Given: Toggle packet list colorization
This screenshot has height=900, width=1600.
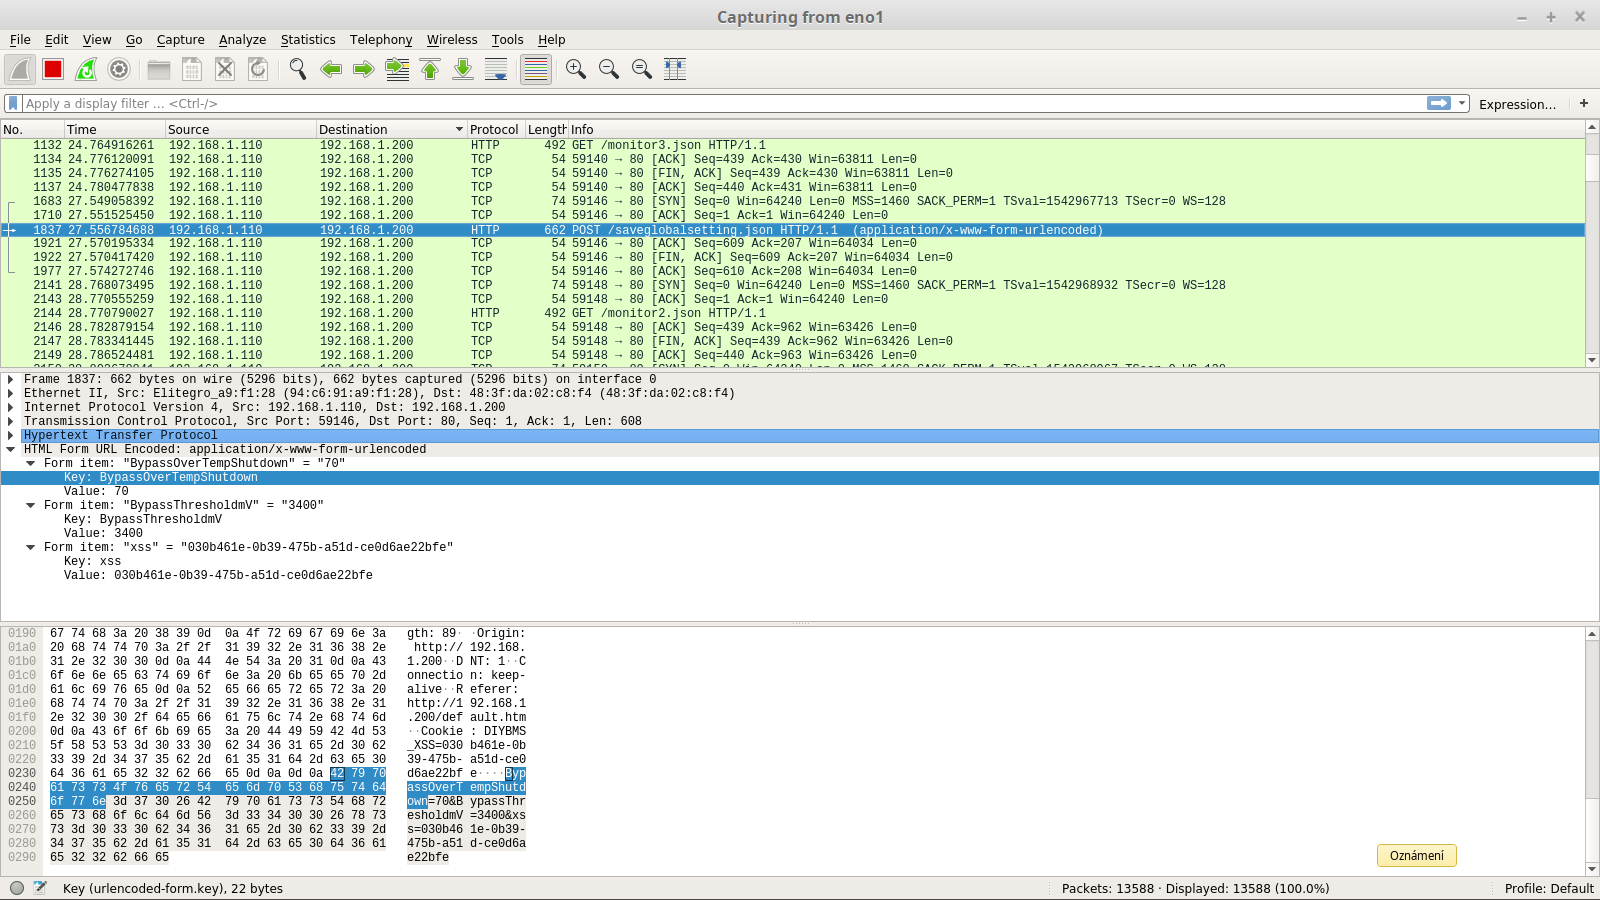Looking at the screenshot, I should 536,69.
